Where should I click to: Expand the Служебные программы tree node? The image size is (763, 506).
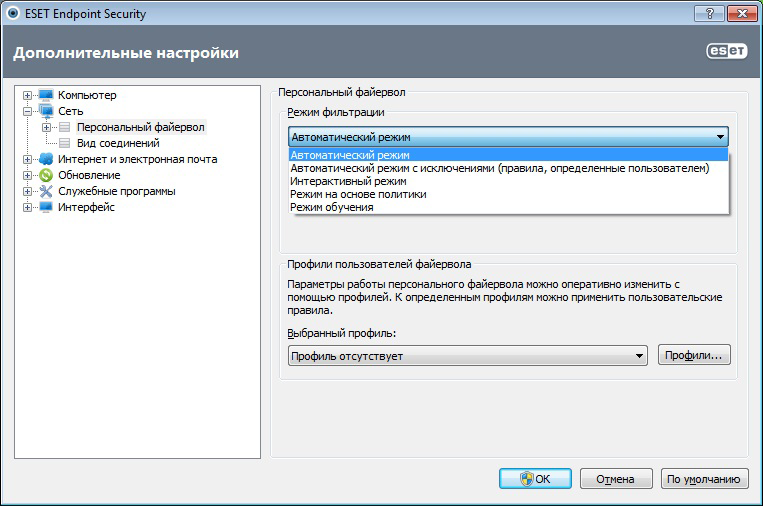point(27,192)
